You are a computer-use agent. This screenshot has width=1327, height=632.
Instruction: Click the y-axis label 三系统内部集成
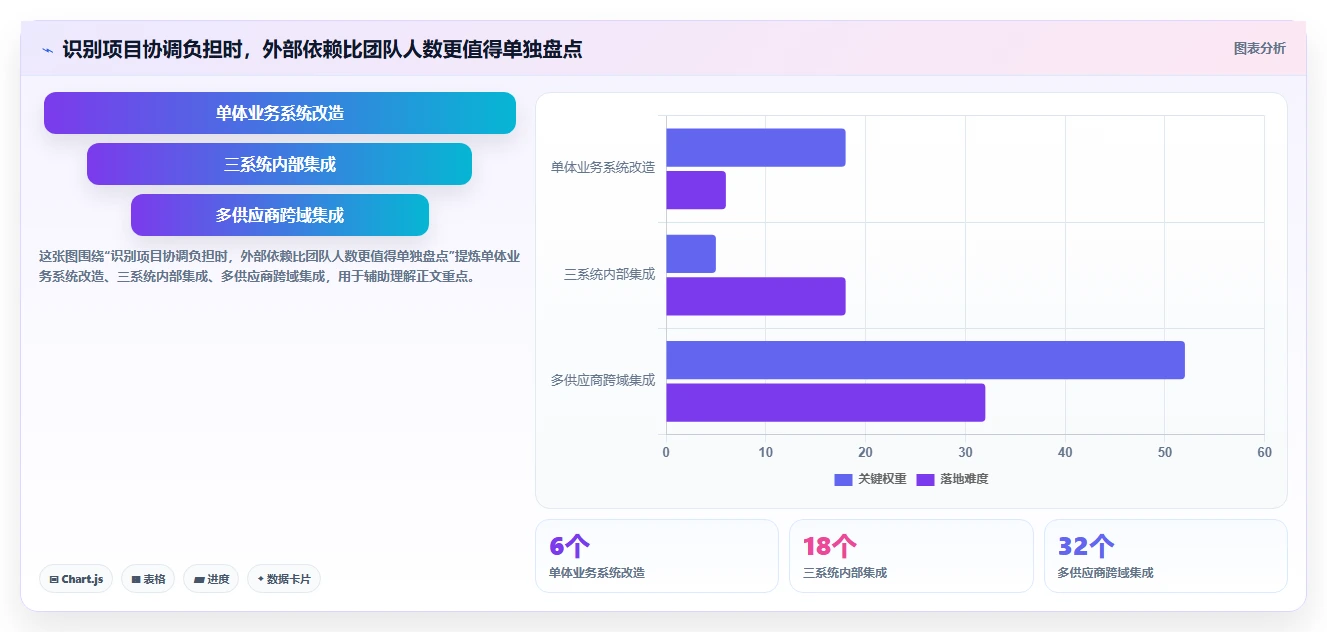pyautogui.click(x=610, y=274)
